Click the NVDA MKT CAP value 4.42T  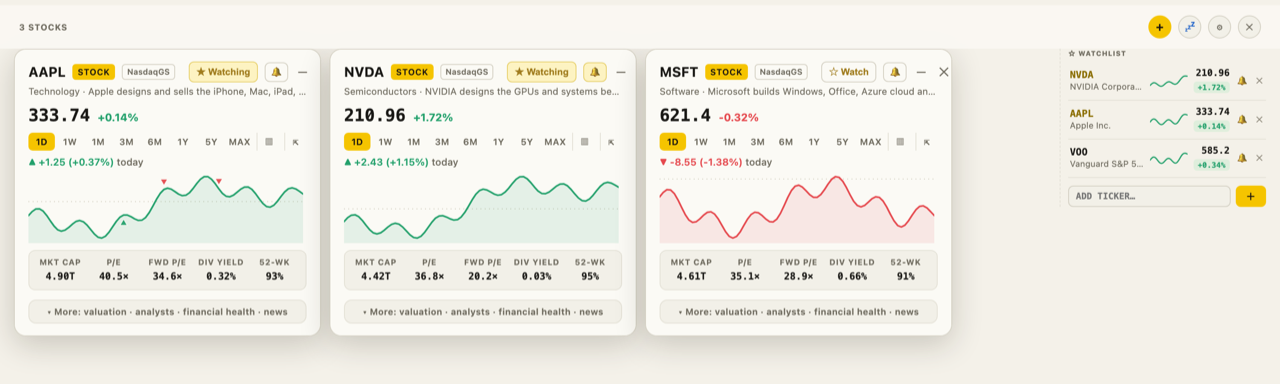click(375, 276)
